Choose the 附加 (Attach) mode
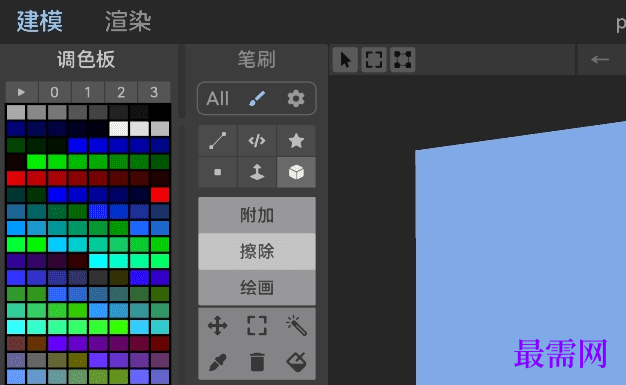626x385 pixels. click(257, 215)
